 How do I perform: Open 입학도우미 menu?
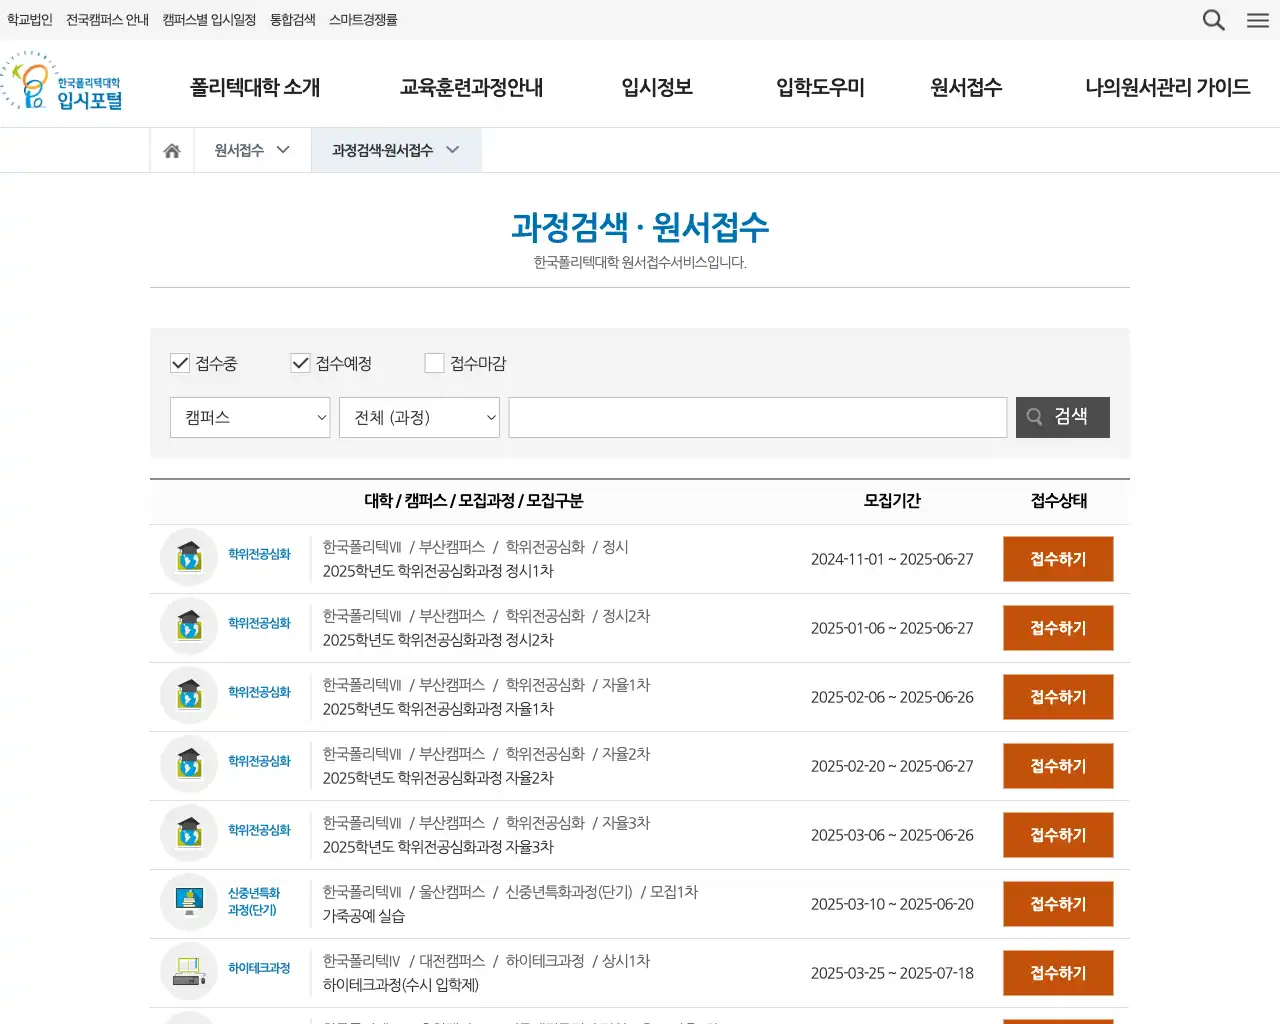pyautogui.click(x=820, y=87)
